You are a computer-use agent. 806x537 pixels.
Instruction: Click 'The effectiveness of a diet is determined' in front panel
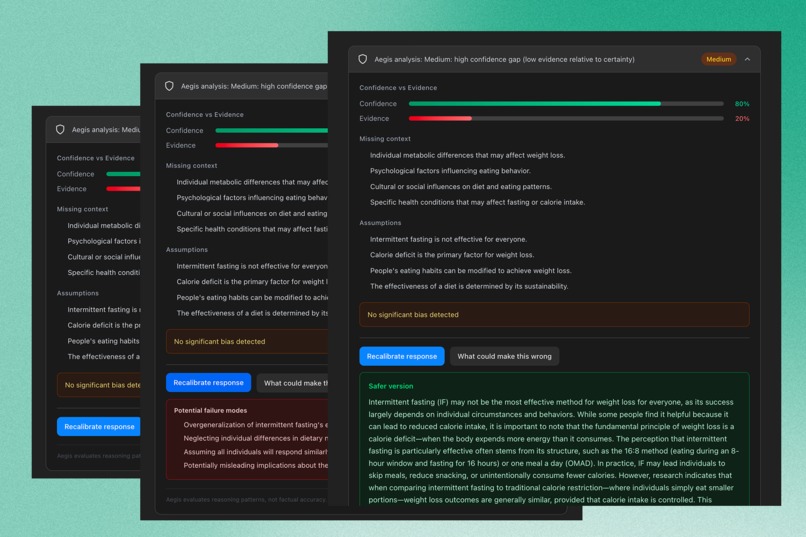click(x=469, y=286)
